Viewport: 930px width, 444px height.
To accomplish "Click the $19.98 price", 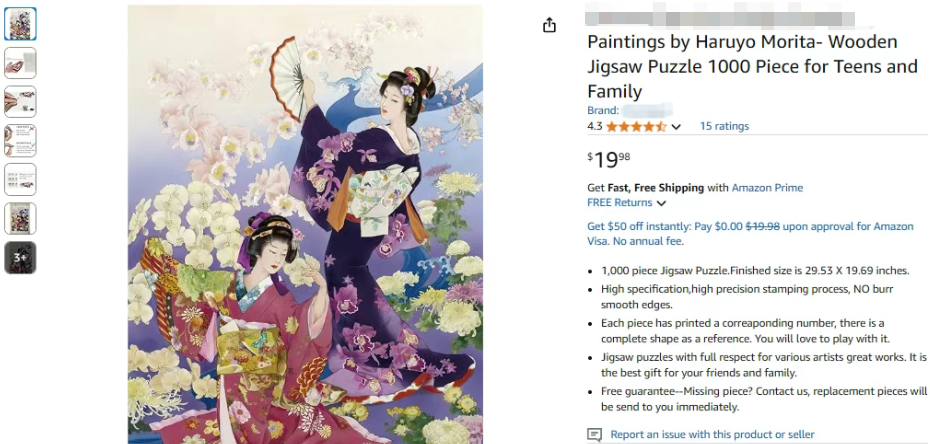I will pos(609,159).
